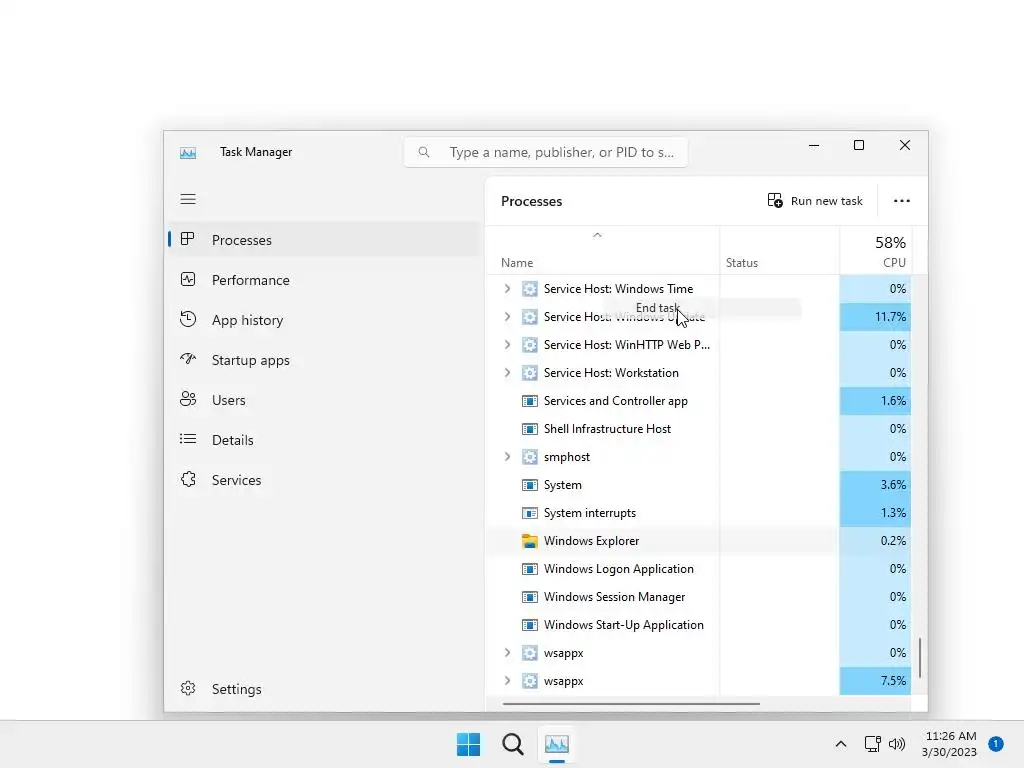Open the Windows Start menu
Image resolution: width=1024 pixels, height=768 pixels.
click(468, 744)
